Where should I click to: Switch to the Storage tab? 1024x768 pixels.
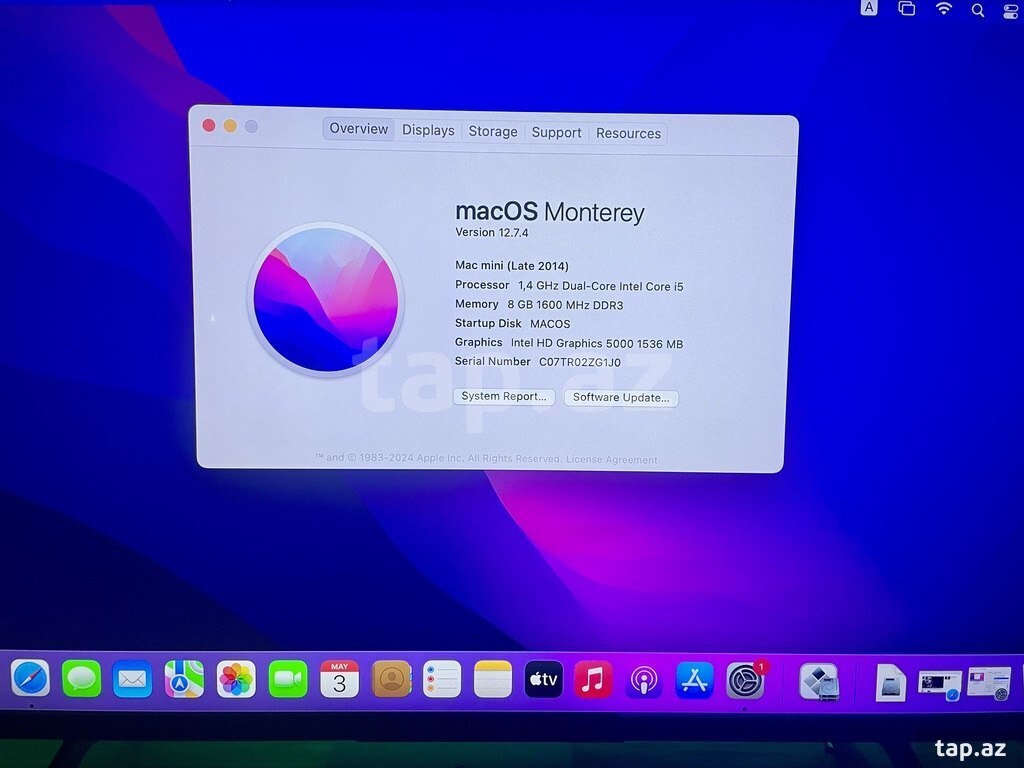point(493,131)
